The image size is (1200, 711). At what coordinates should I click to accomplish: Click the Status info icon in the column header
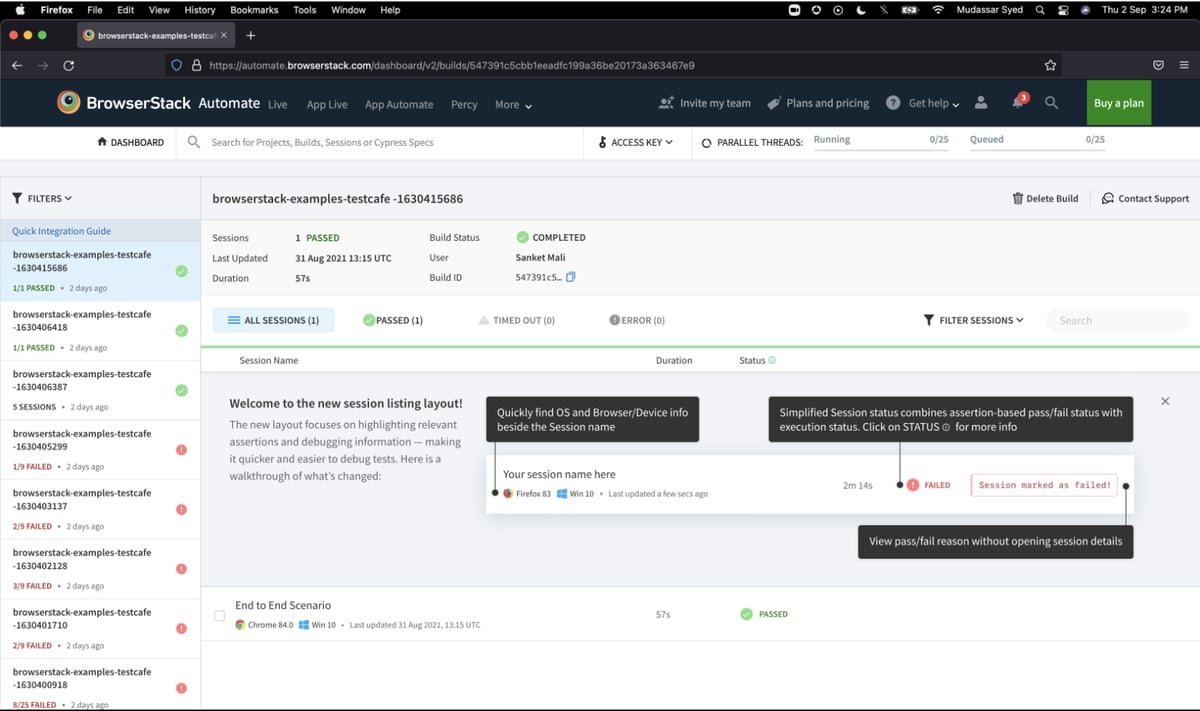tap(772, 360)
